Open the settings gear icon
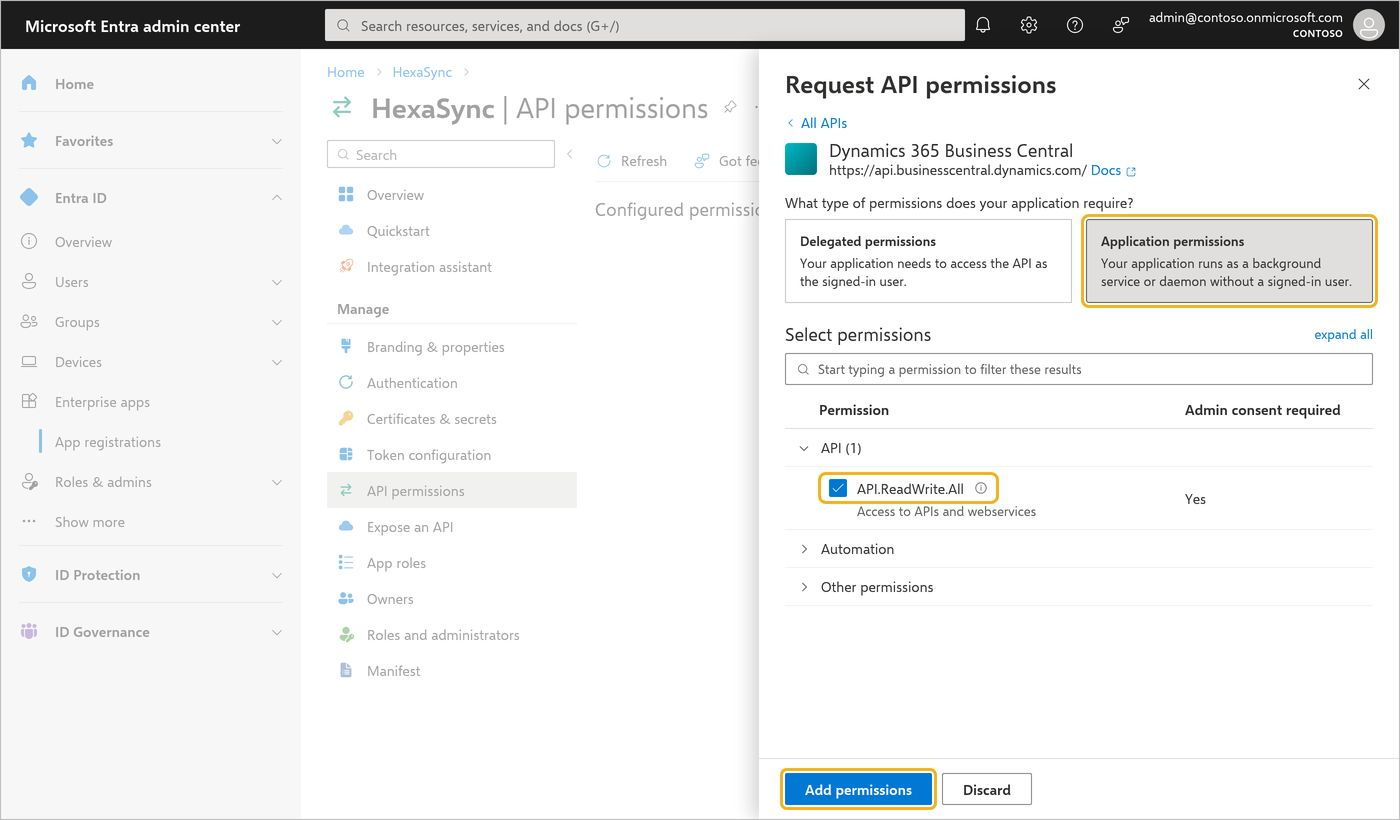The width and height of the screenshot is (1400, 820). click(1029, 25)
